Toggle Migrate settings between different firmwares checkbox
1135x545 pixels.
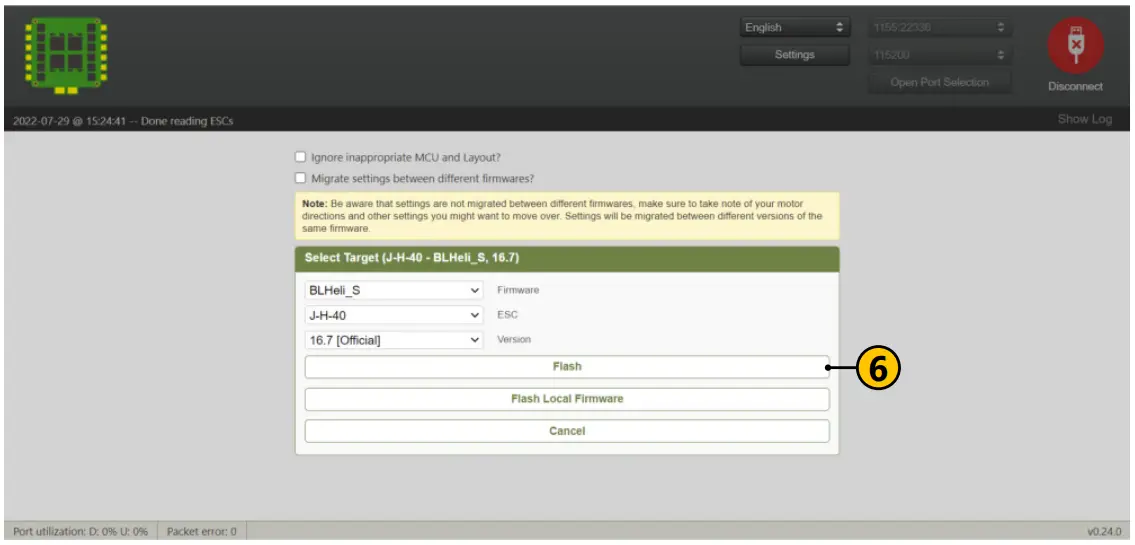(x=300, y=178)
